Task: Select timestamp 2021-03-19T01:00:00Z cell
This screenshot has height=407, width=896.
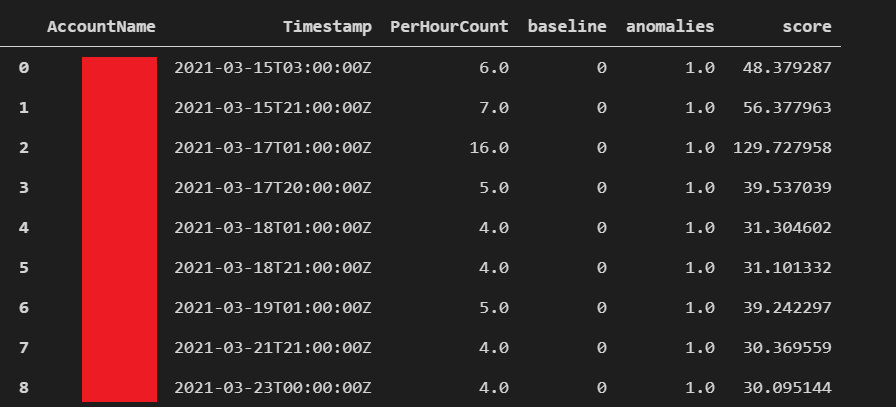Action: coord(272,307)
